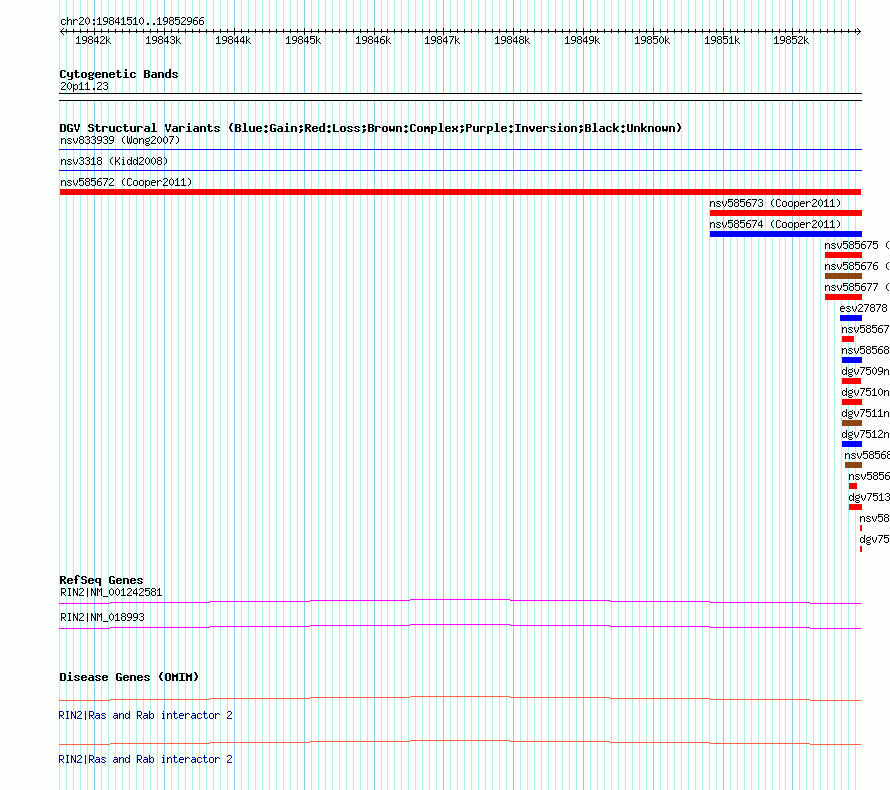
Task: Click the red bar under dgv7510n
Action: pos(851,402)
